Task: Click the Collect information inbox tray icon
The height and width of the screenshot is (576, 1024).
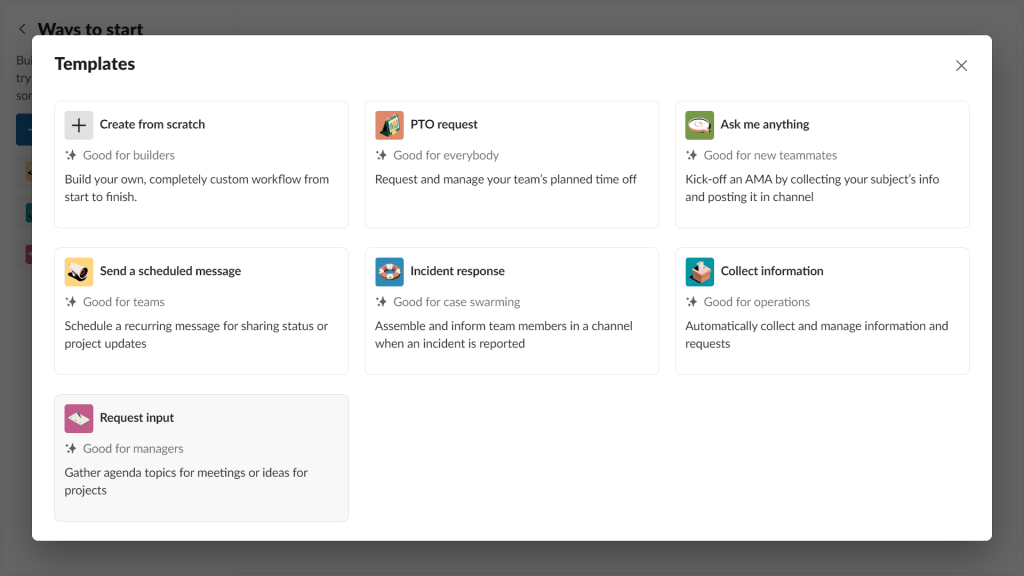Action: pos(699,271)
